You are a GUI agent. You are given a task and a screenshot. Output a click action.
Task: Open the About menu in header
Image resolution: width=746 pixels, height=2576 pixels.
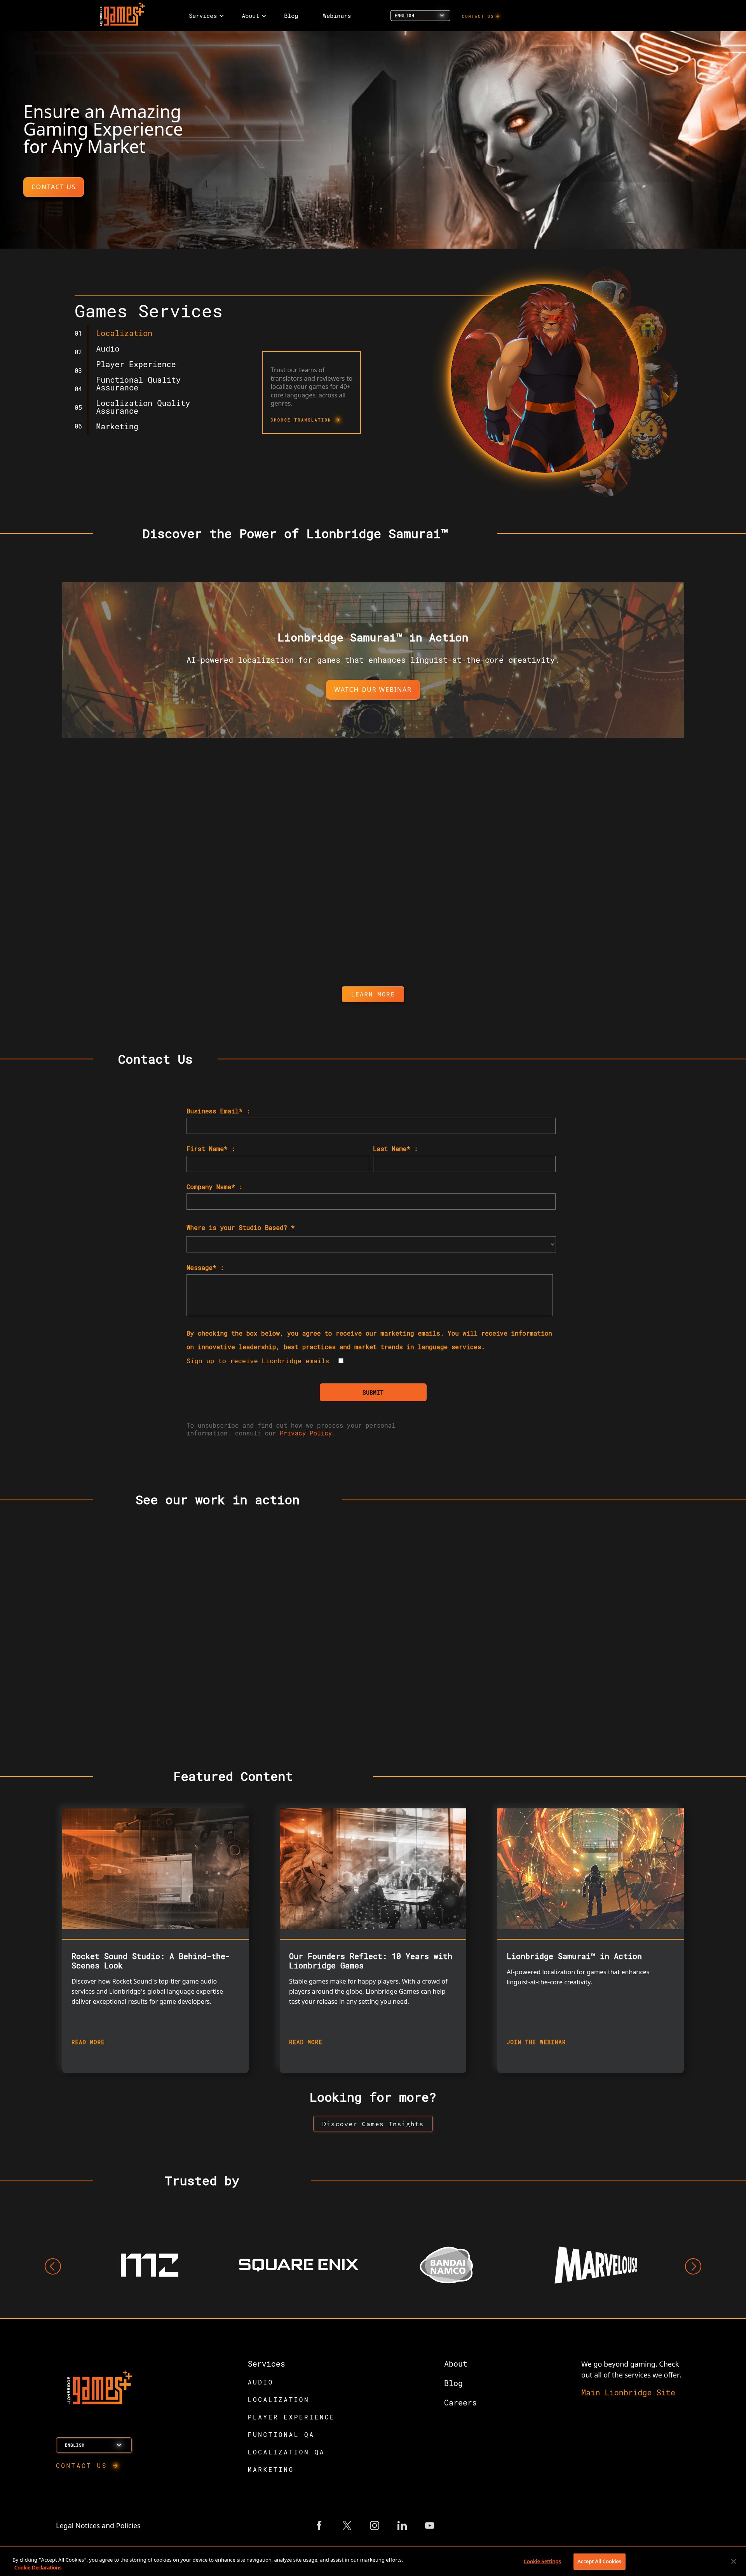point(254,16)
